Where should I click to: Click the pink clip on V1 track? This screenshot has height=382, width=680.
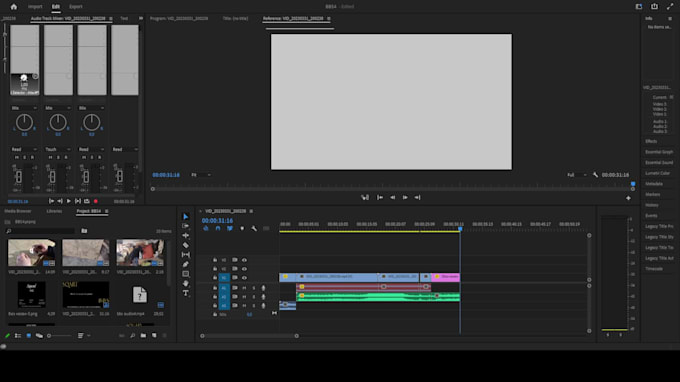(445, 277)
